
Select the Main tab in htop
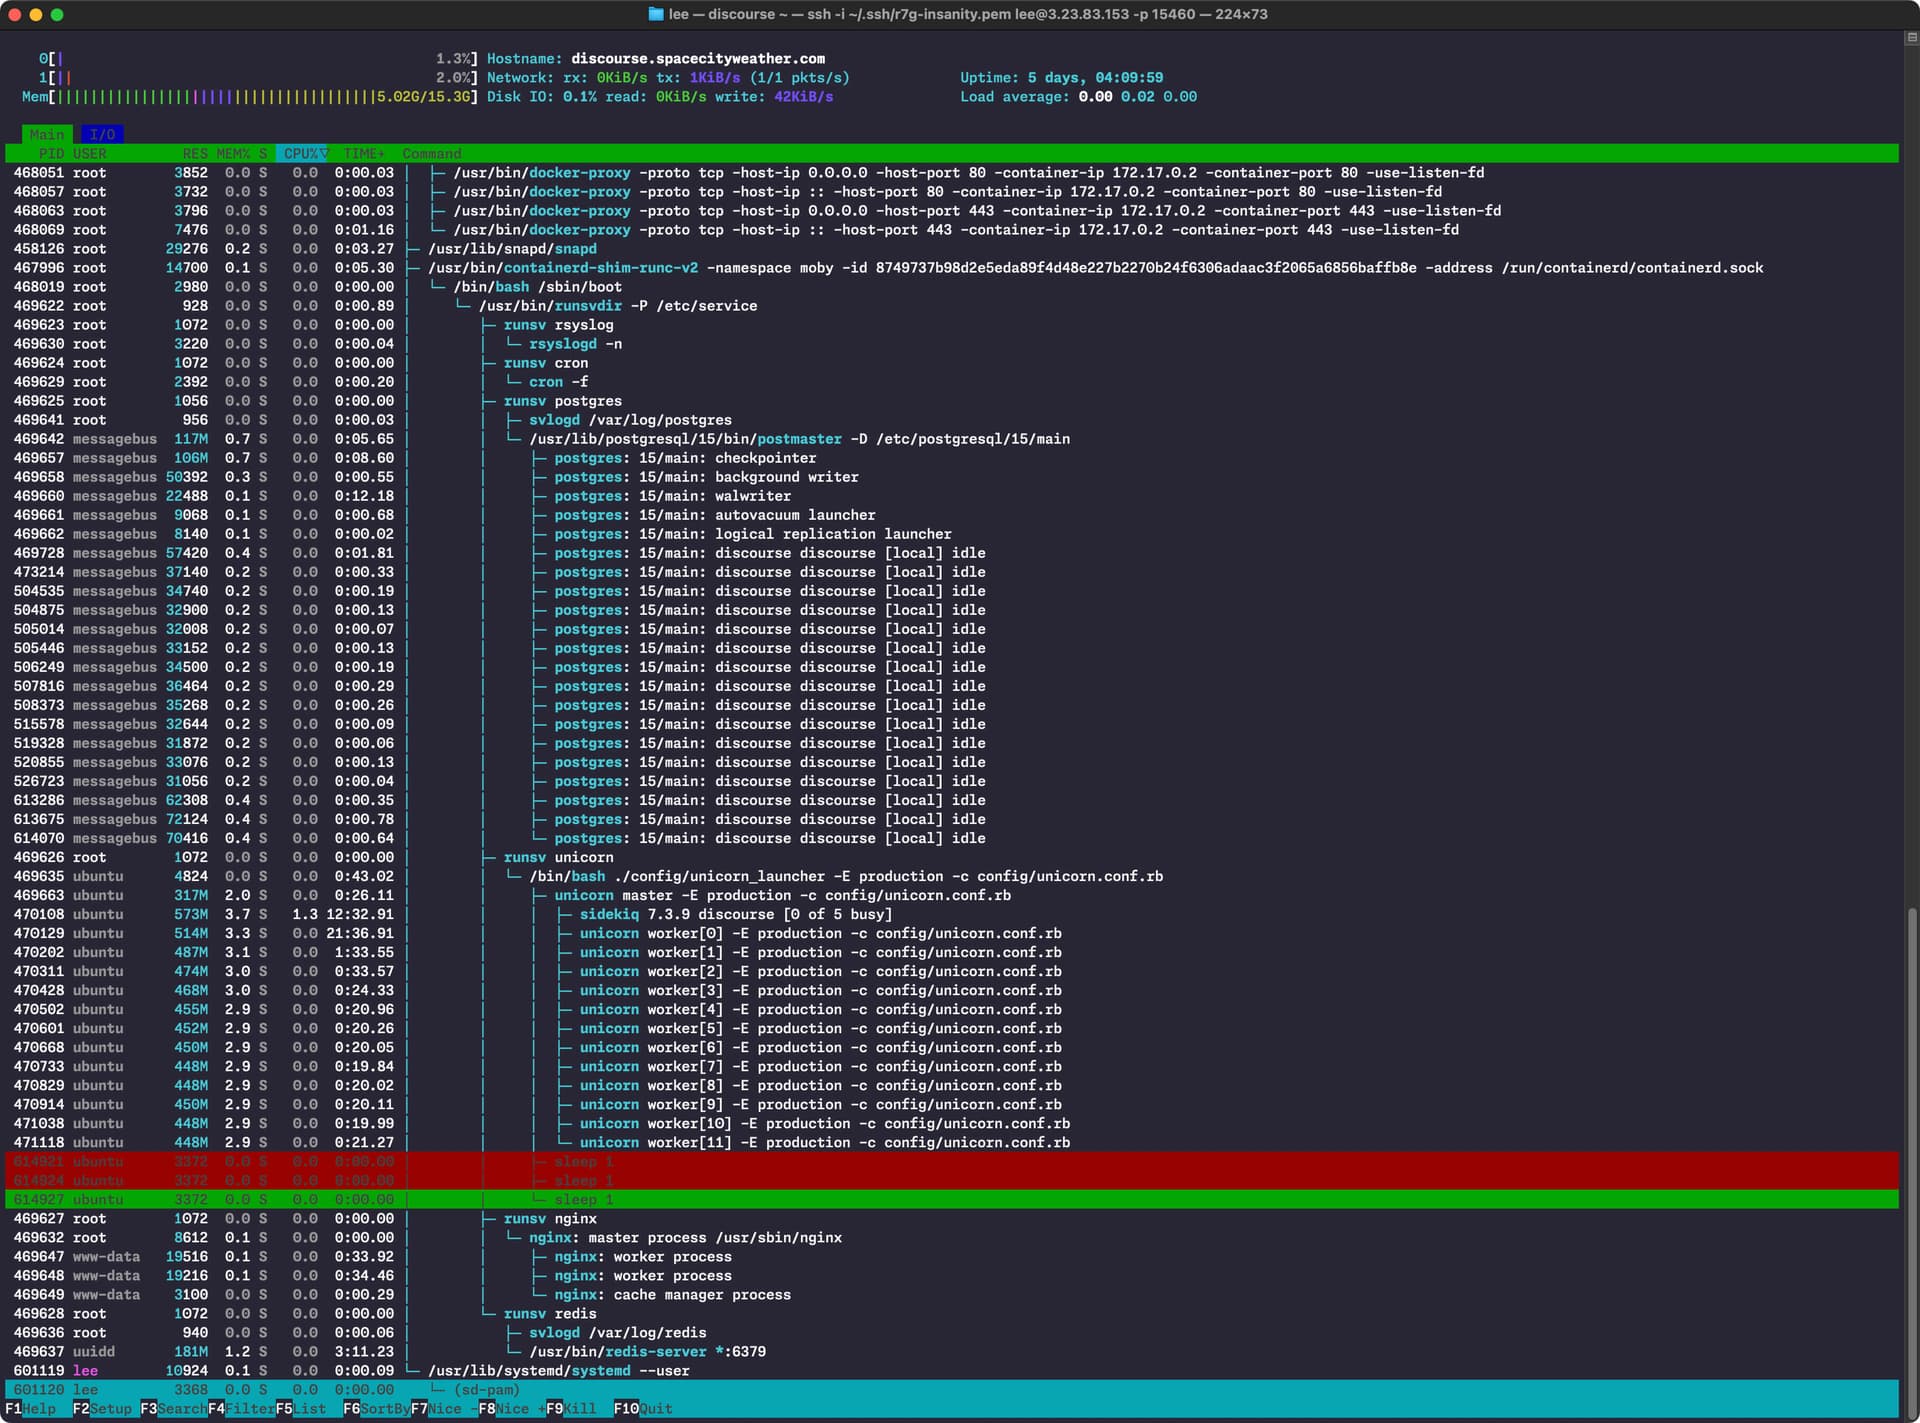tap(47, 134)
